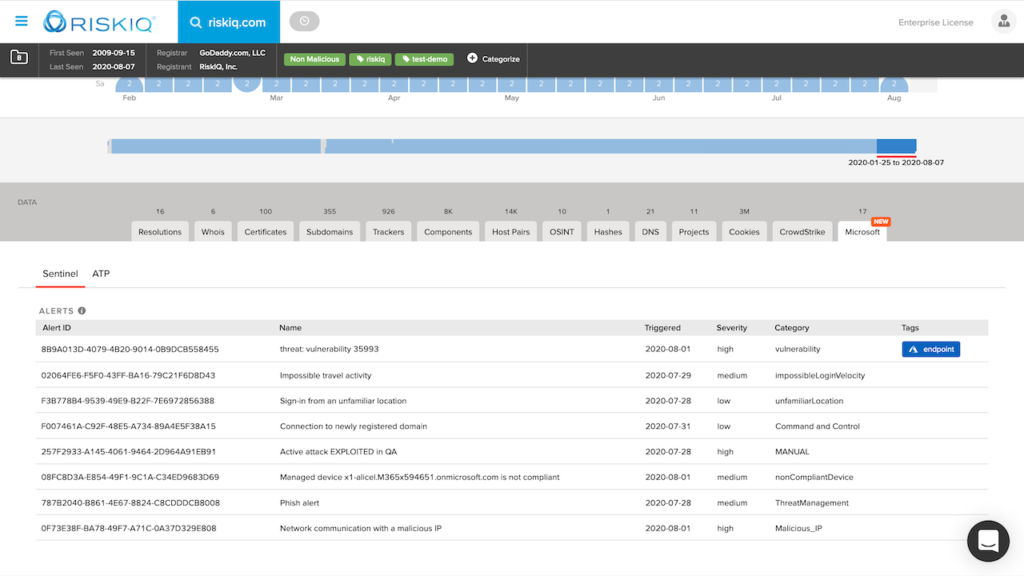Viewport: 1024px width, 576px height.
Task: Click the round gray toggle beside search
Action: click(x=304, y=22)
